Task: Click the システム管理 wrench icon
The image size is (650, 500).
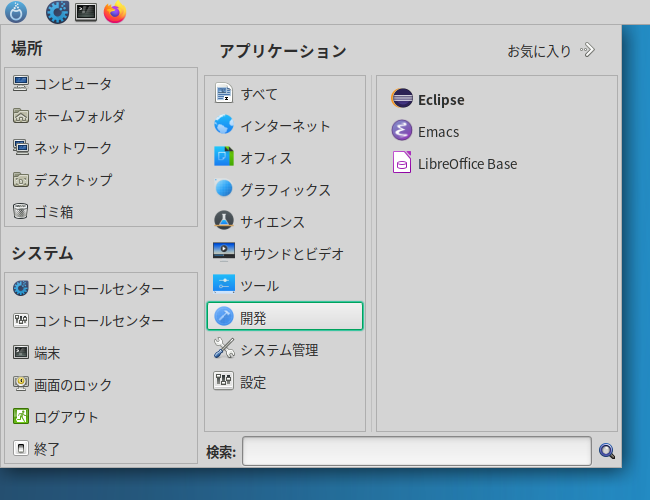Action: coord(224,348)
